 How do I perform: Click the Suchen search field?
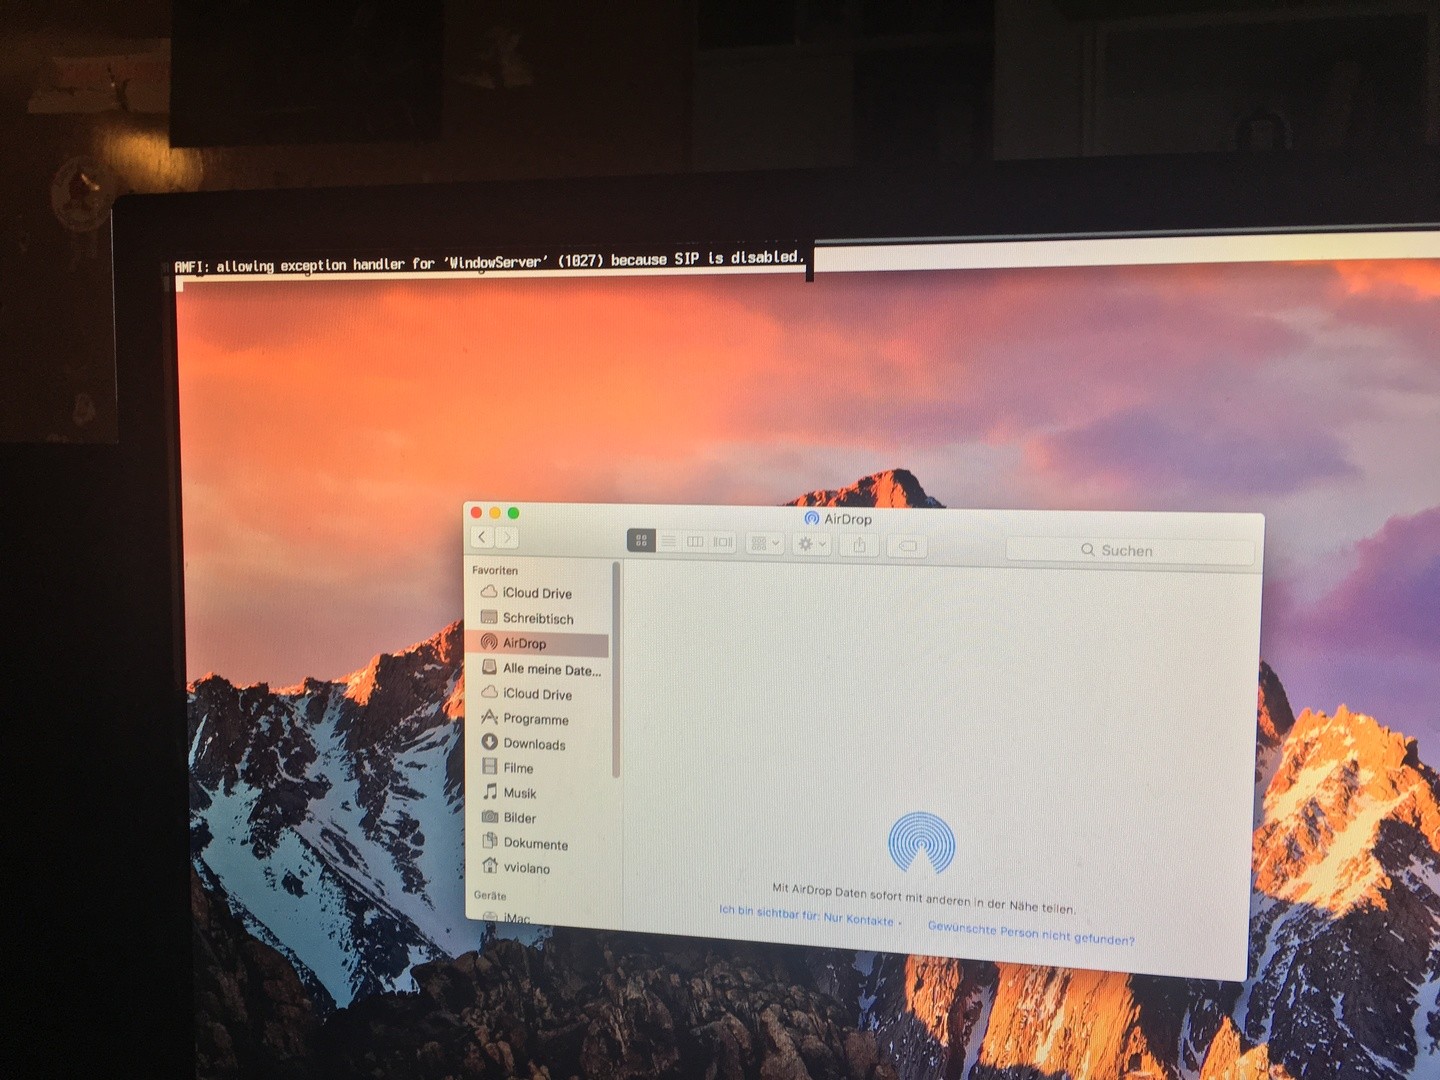pyautogui.click(x=1129, y=550)
